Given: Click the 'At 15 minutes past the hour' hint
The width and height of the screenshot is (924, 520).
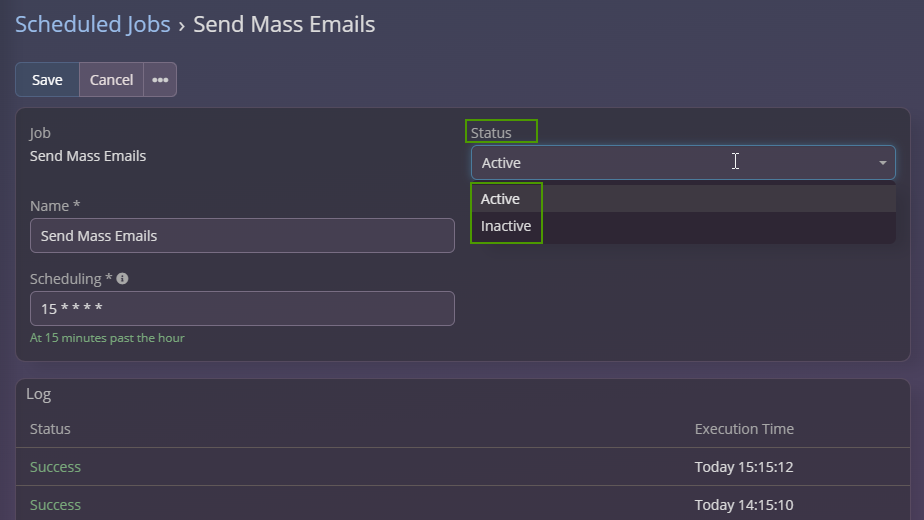Looking at the screenshot, I should click(107, 338).
